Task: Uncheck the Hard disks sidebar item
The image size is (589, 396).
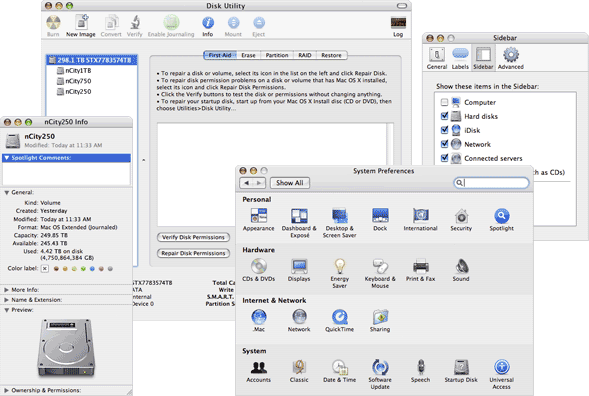Action: point(444,116)
